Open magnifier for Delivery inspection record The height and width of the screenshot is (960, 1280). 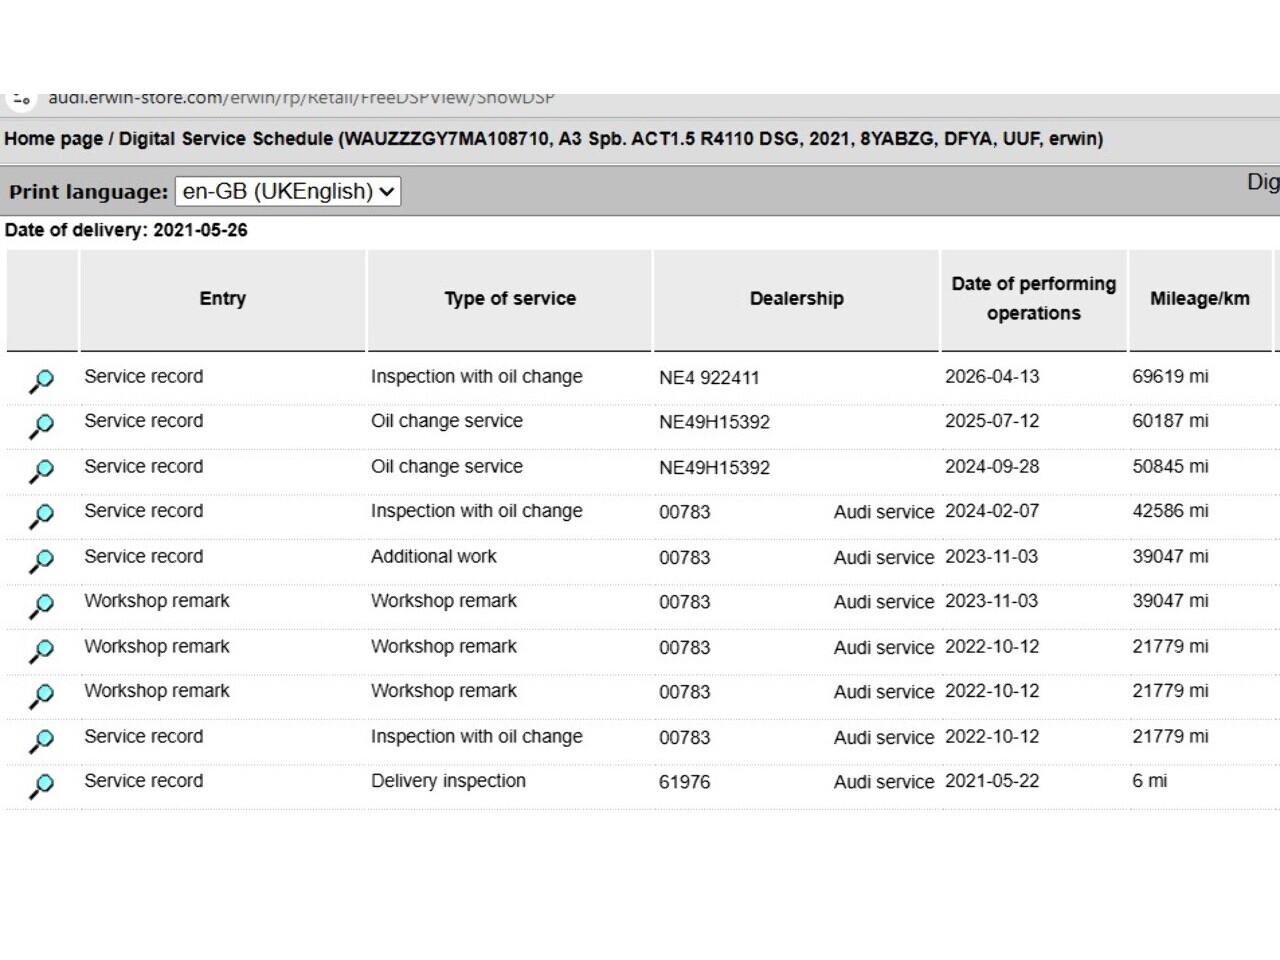click(41, 786)
